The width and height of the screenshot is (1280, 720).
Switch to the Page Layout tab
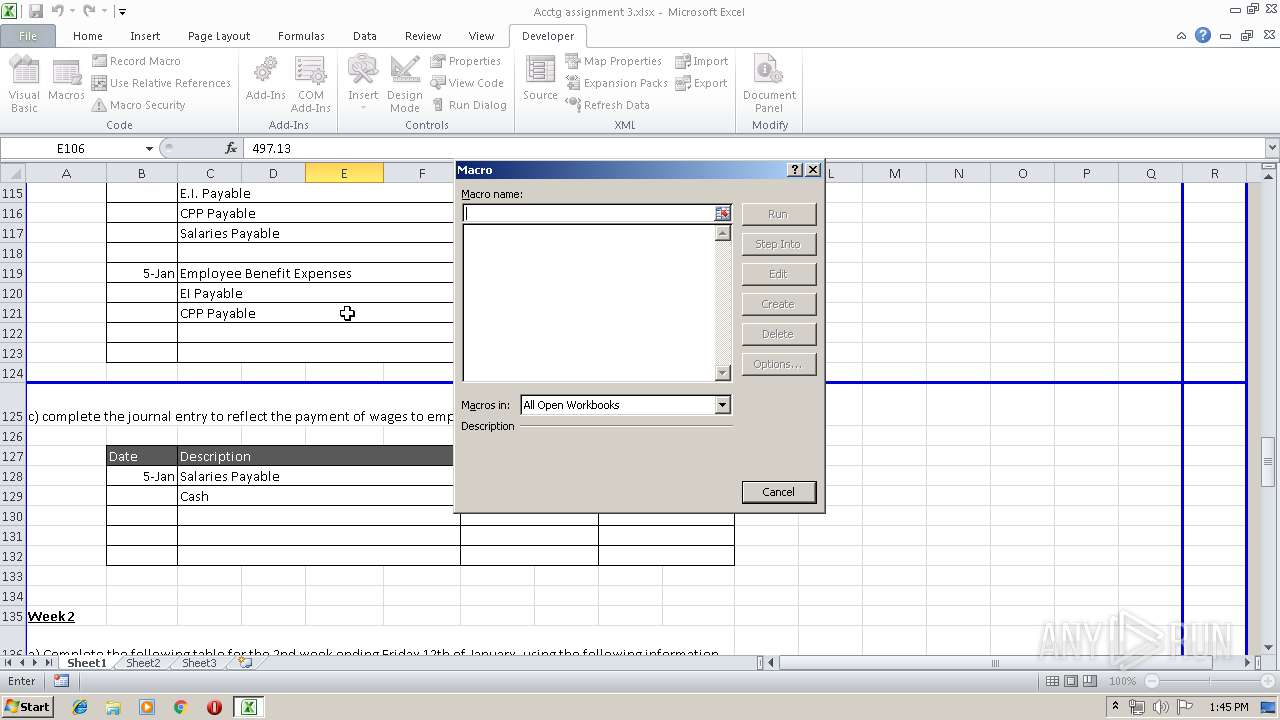pos(219,36)
